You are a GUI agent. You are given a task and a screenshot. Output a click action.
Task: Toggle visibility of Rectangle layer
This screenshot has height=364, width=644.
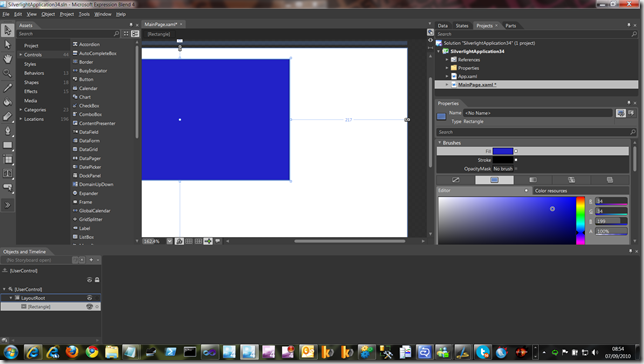[89, 306]
